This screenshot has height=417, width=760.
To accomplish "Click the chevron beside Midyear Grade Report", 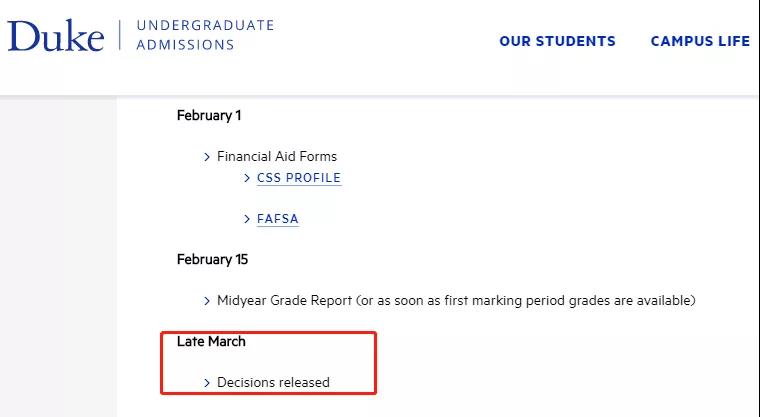I will (207, 300).
